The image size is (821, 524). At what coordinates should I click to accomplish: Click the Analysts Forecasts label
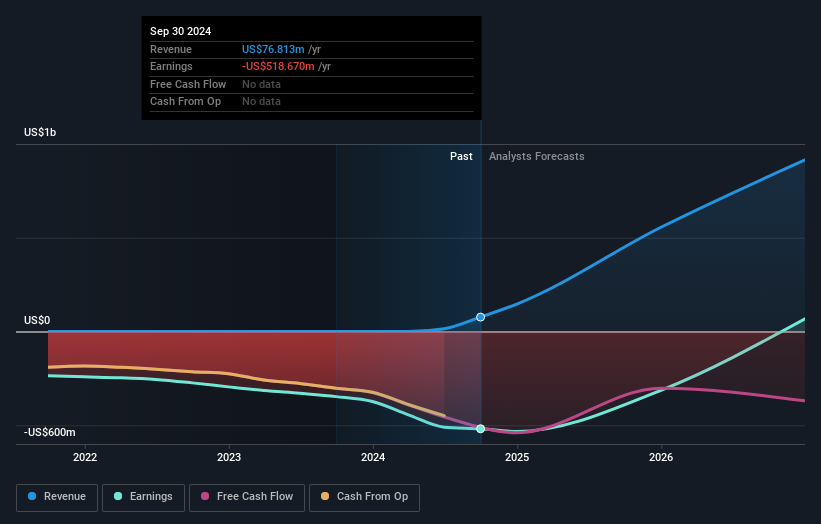537,156
